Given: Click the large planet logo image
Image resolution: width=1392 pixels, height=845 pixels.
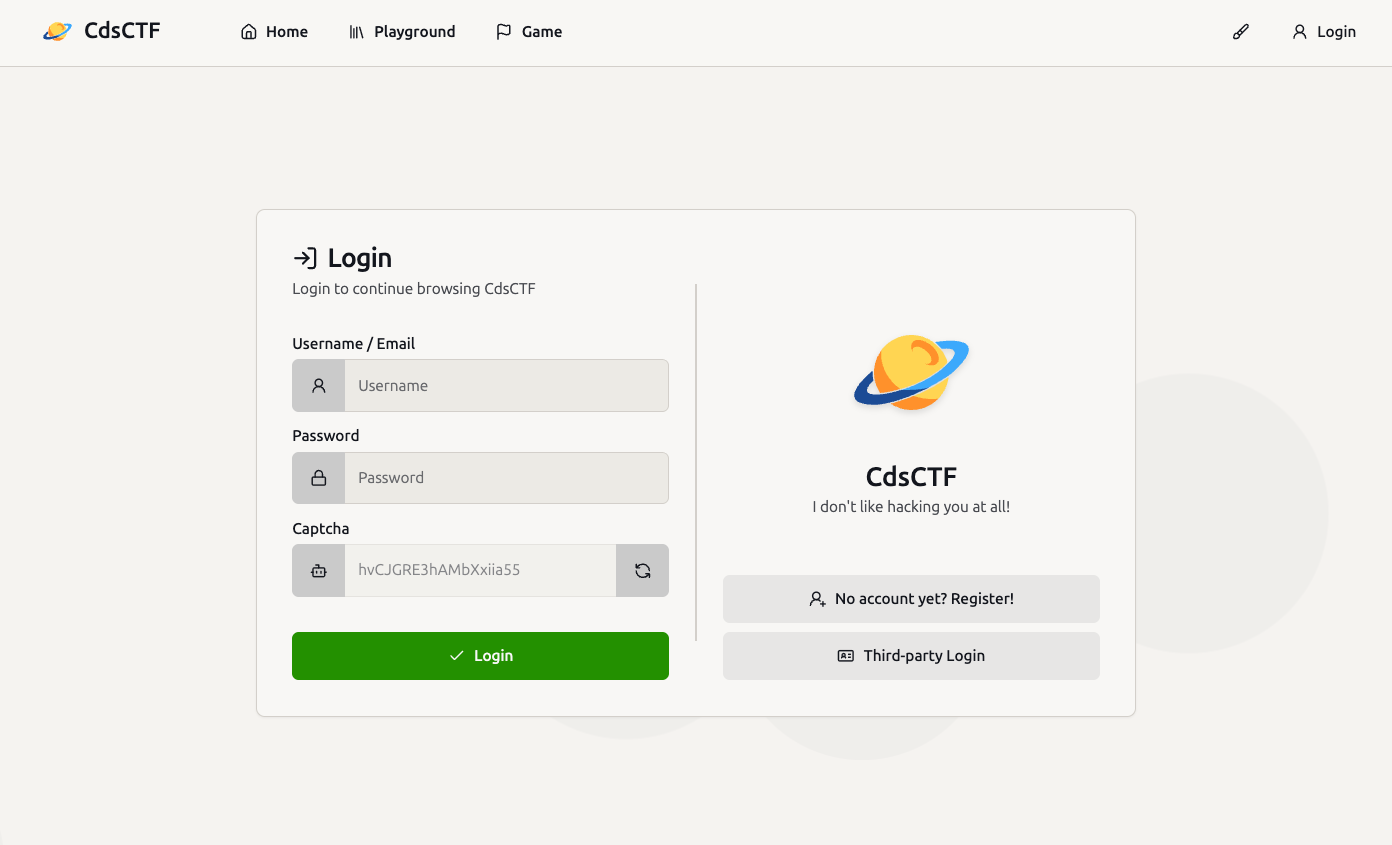Looking at the screenshot, I should (x=911, y=372).
